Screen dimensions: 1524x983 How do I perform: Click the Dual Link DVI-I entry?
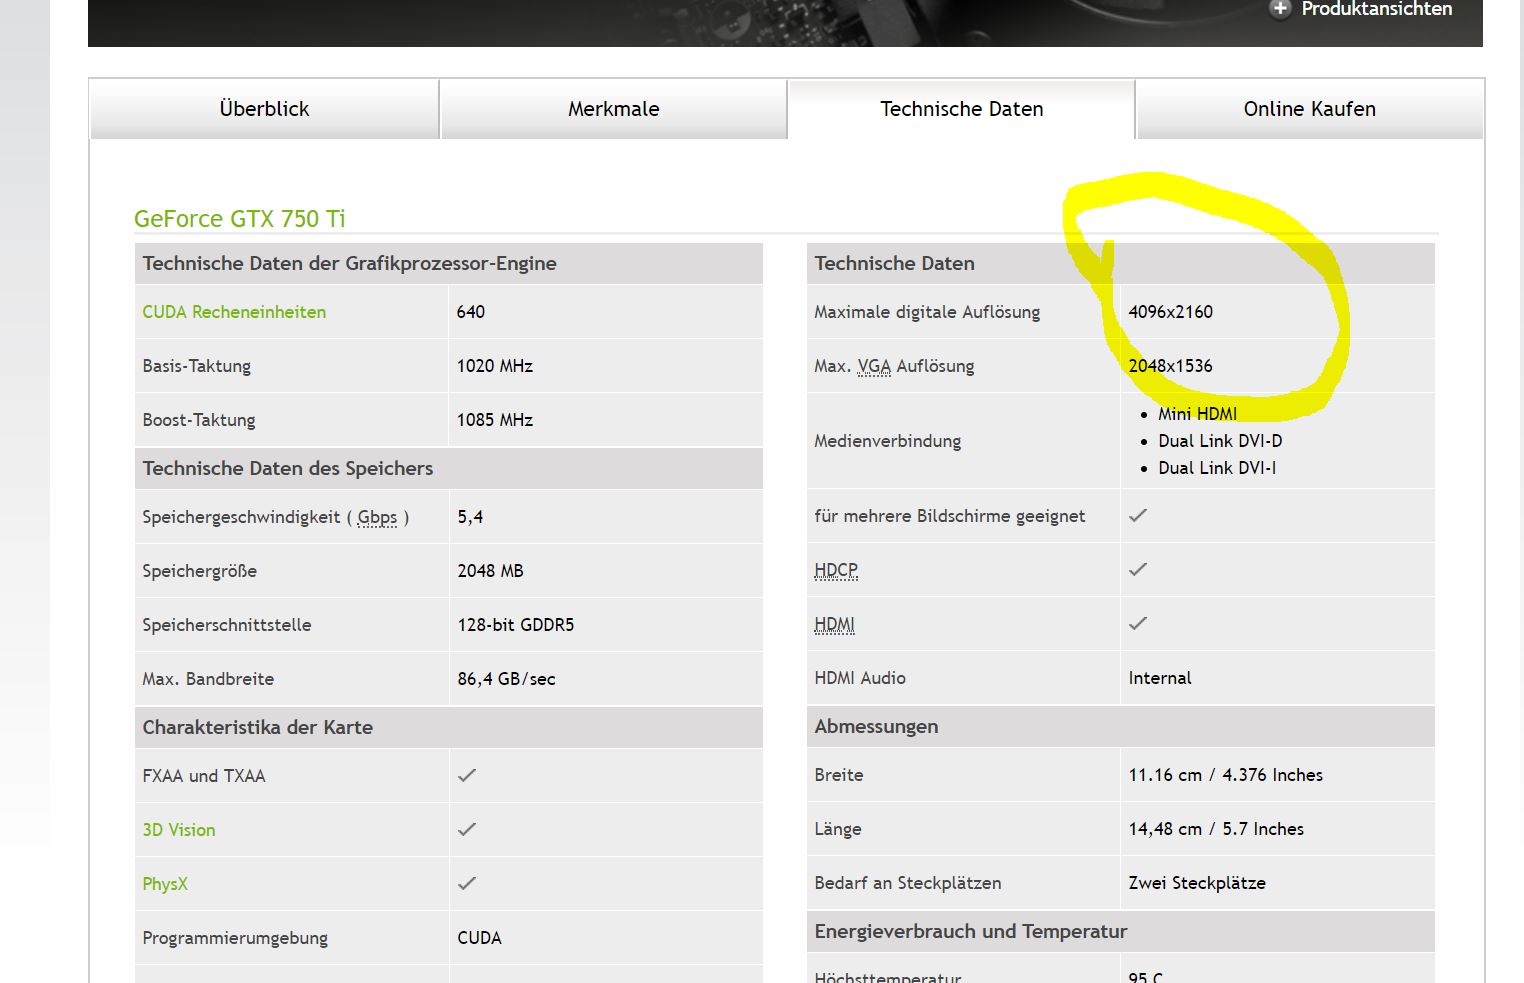pyautogui.click(x=1217, y=468)
